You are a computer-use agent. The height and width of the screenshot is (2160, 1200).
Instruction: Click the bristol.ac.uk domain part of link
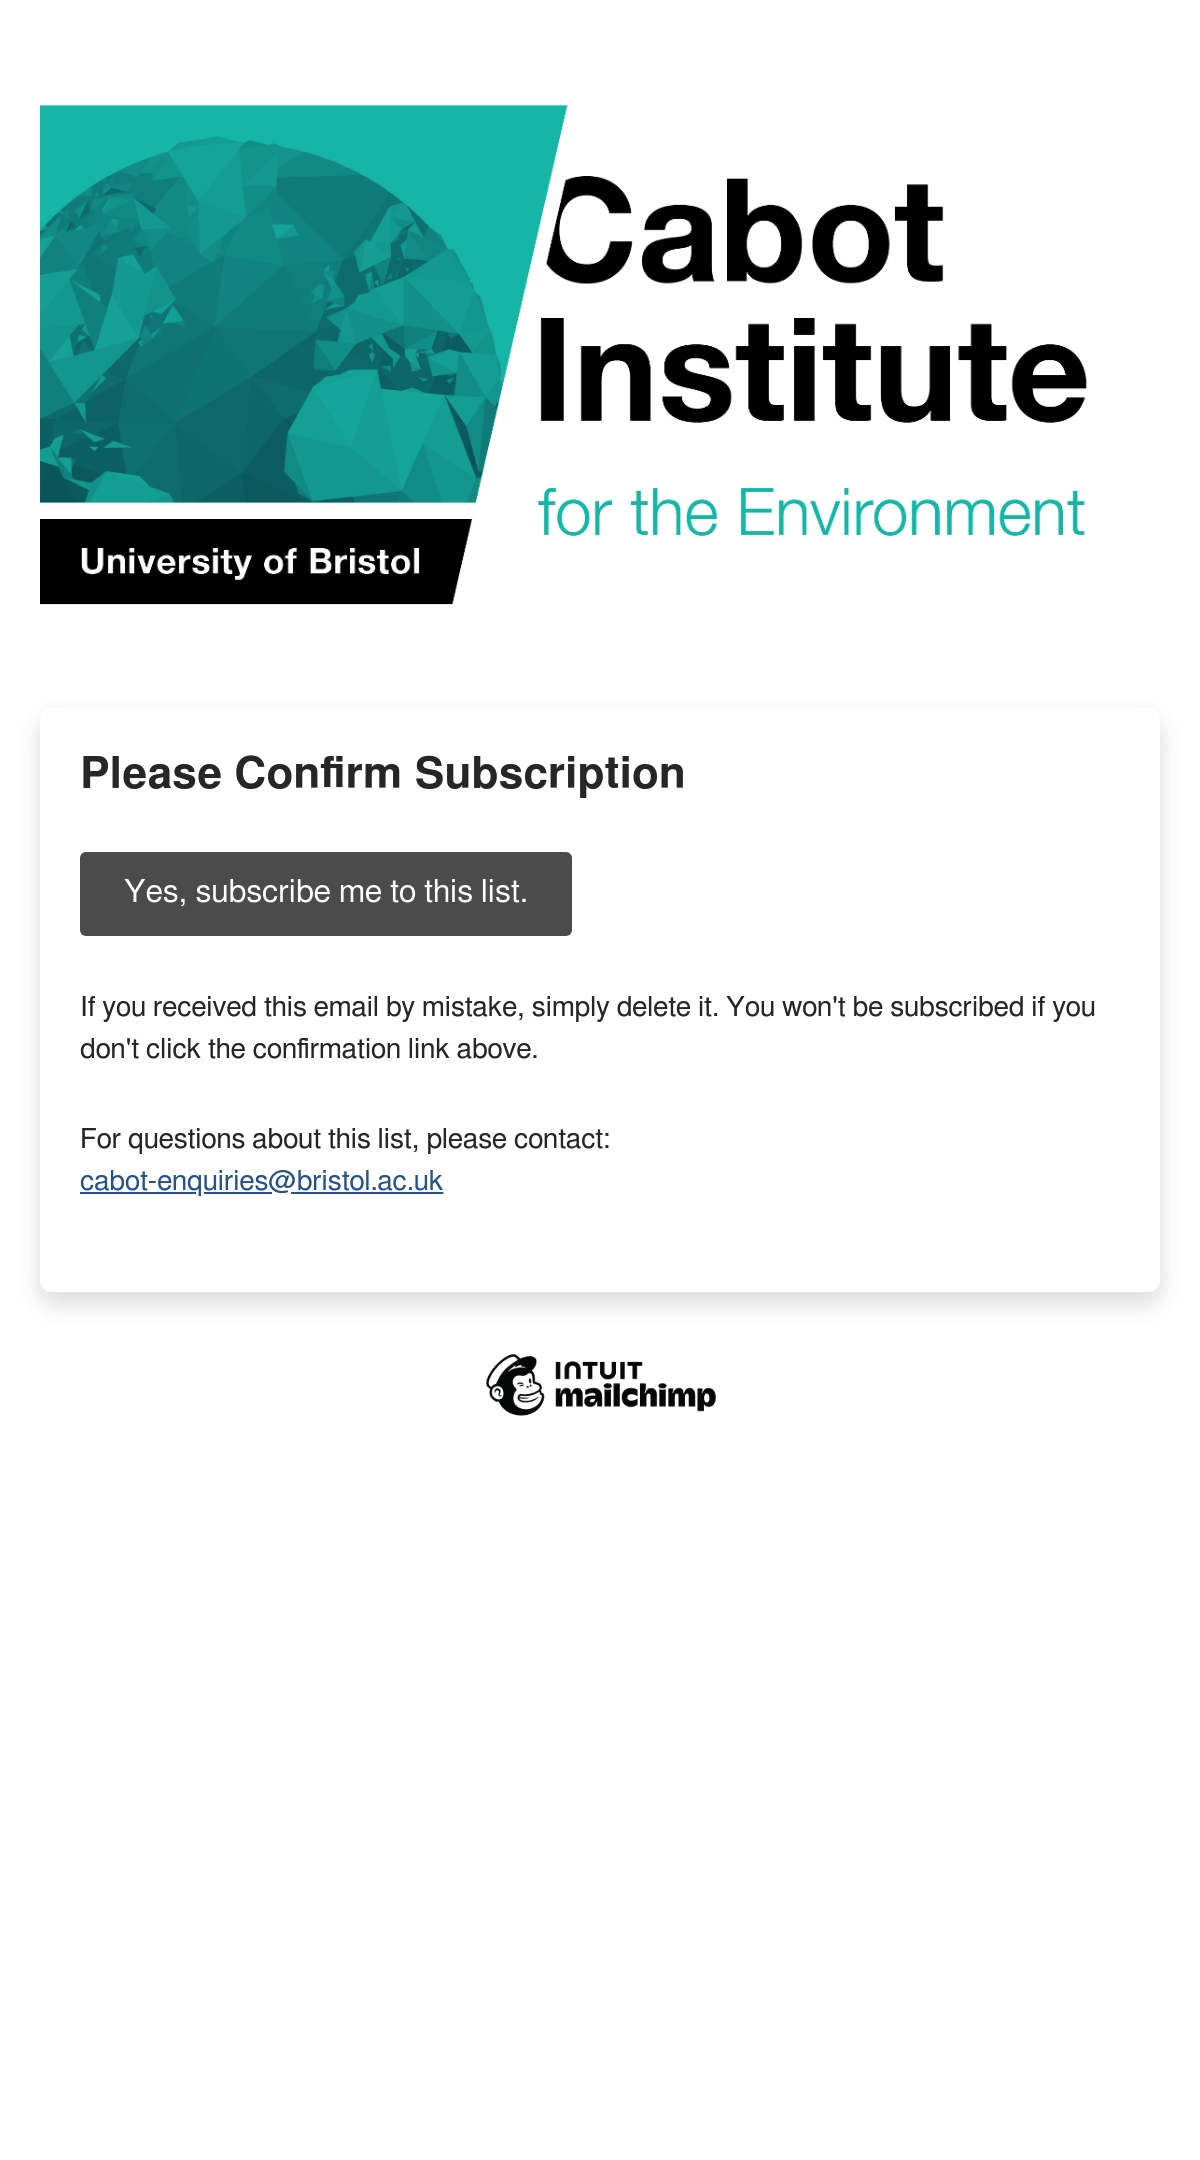[x=369, y=1181]
